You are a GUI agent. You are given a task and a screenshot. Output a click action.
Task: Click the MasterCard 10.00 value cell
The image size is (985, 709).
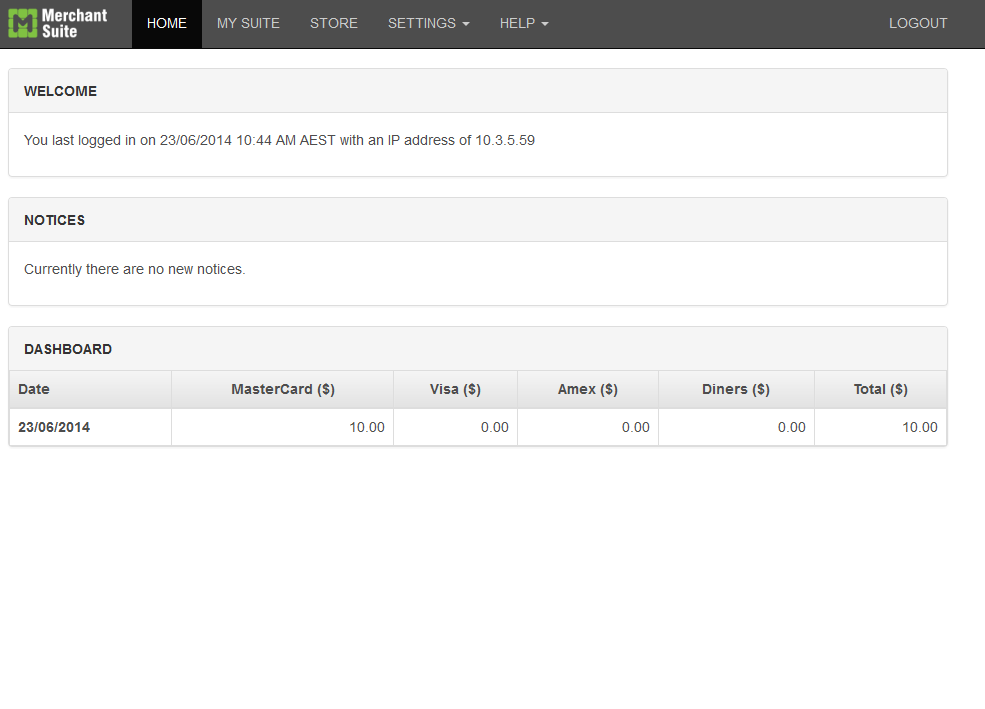[283, 427]
